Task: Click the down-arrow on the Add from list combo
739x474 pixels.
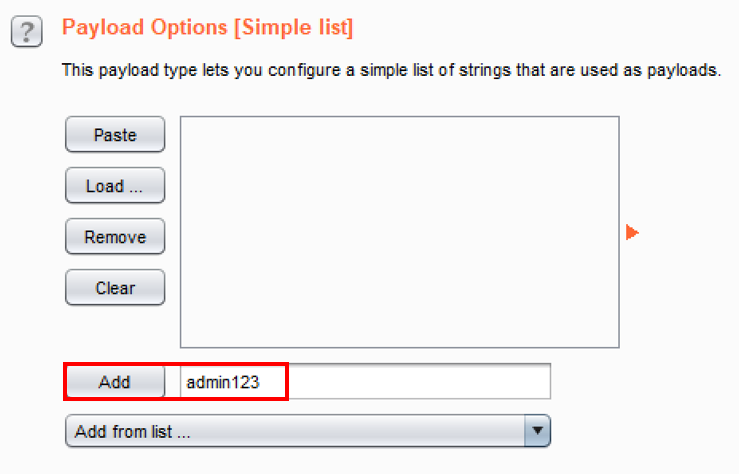Action: coord(538,432)
